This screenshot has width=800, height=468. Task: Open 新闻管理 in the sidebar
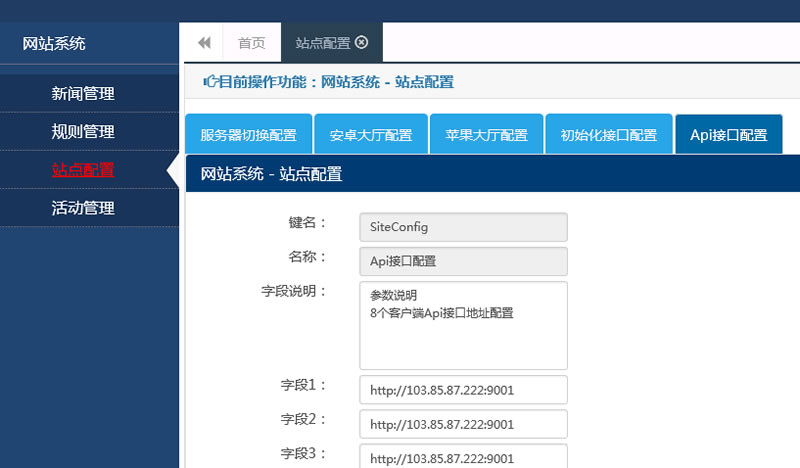83,94
